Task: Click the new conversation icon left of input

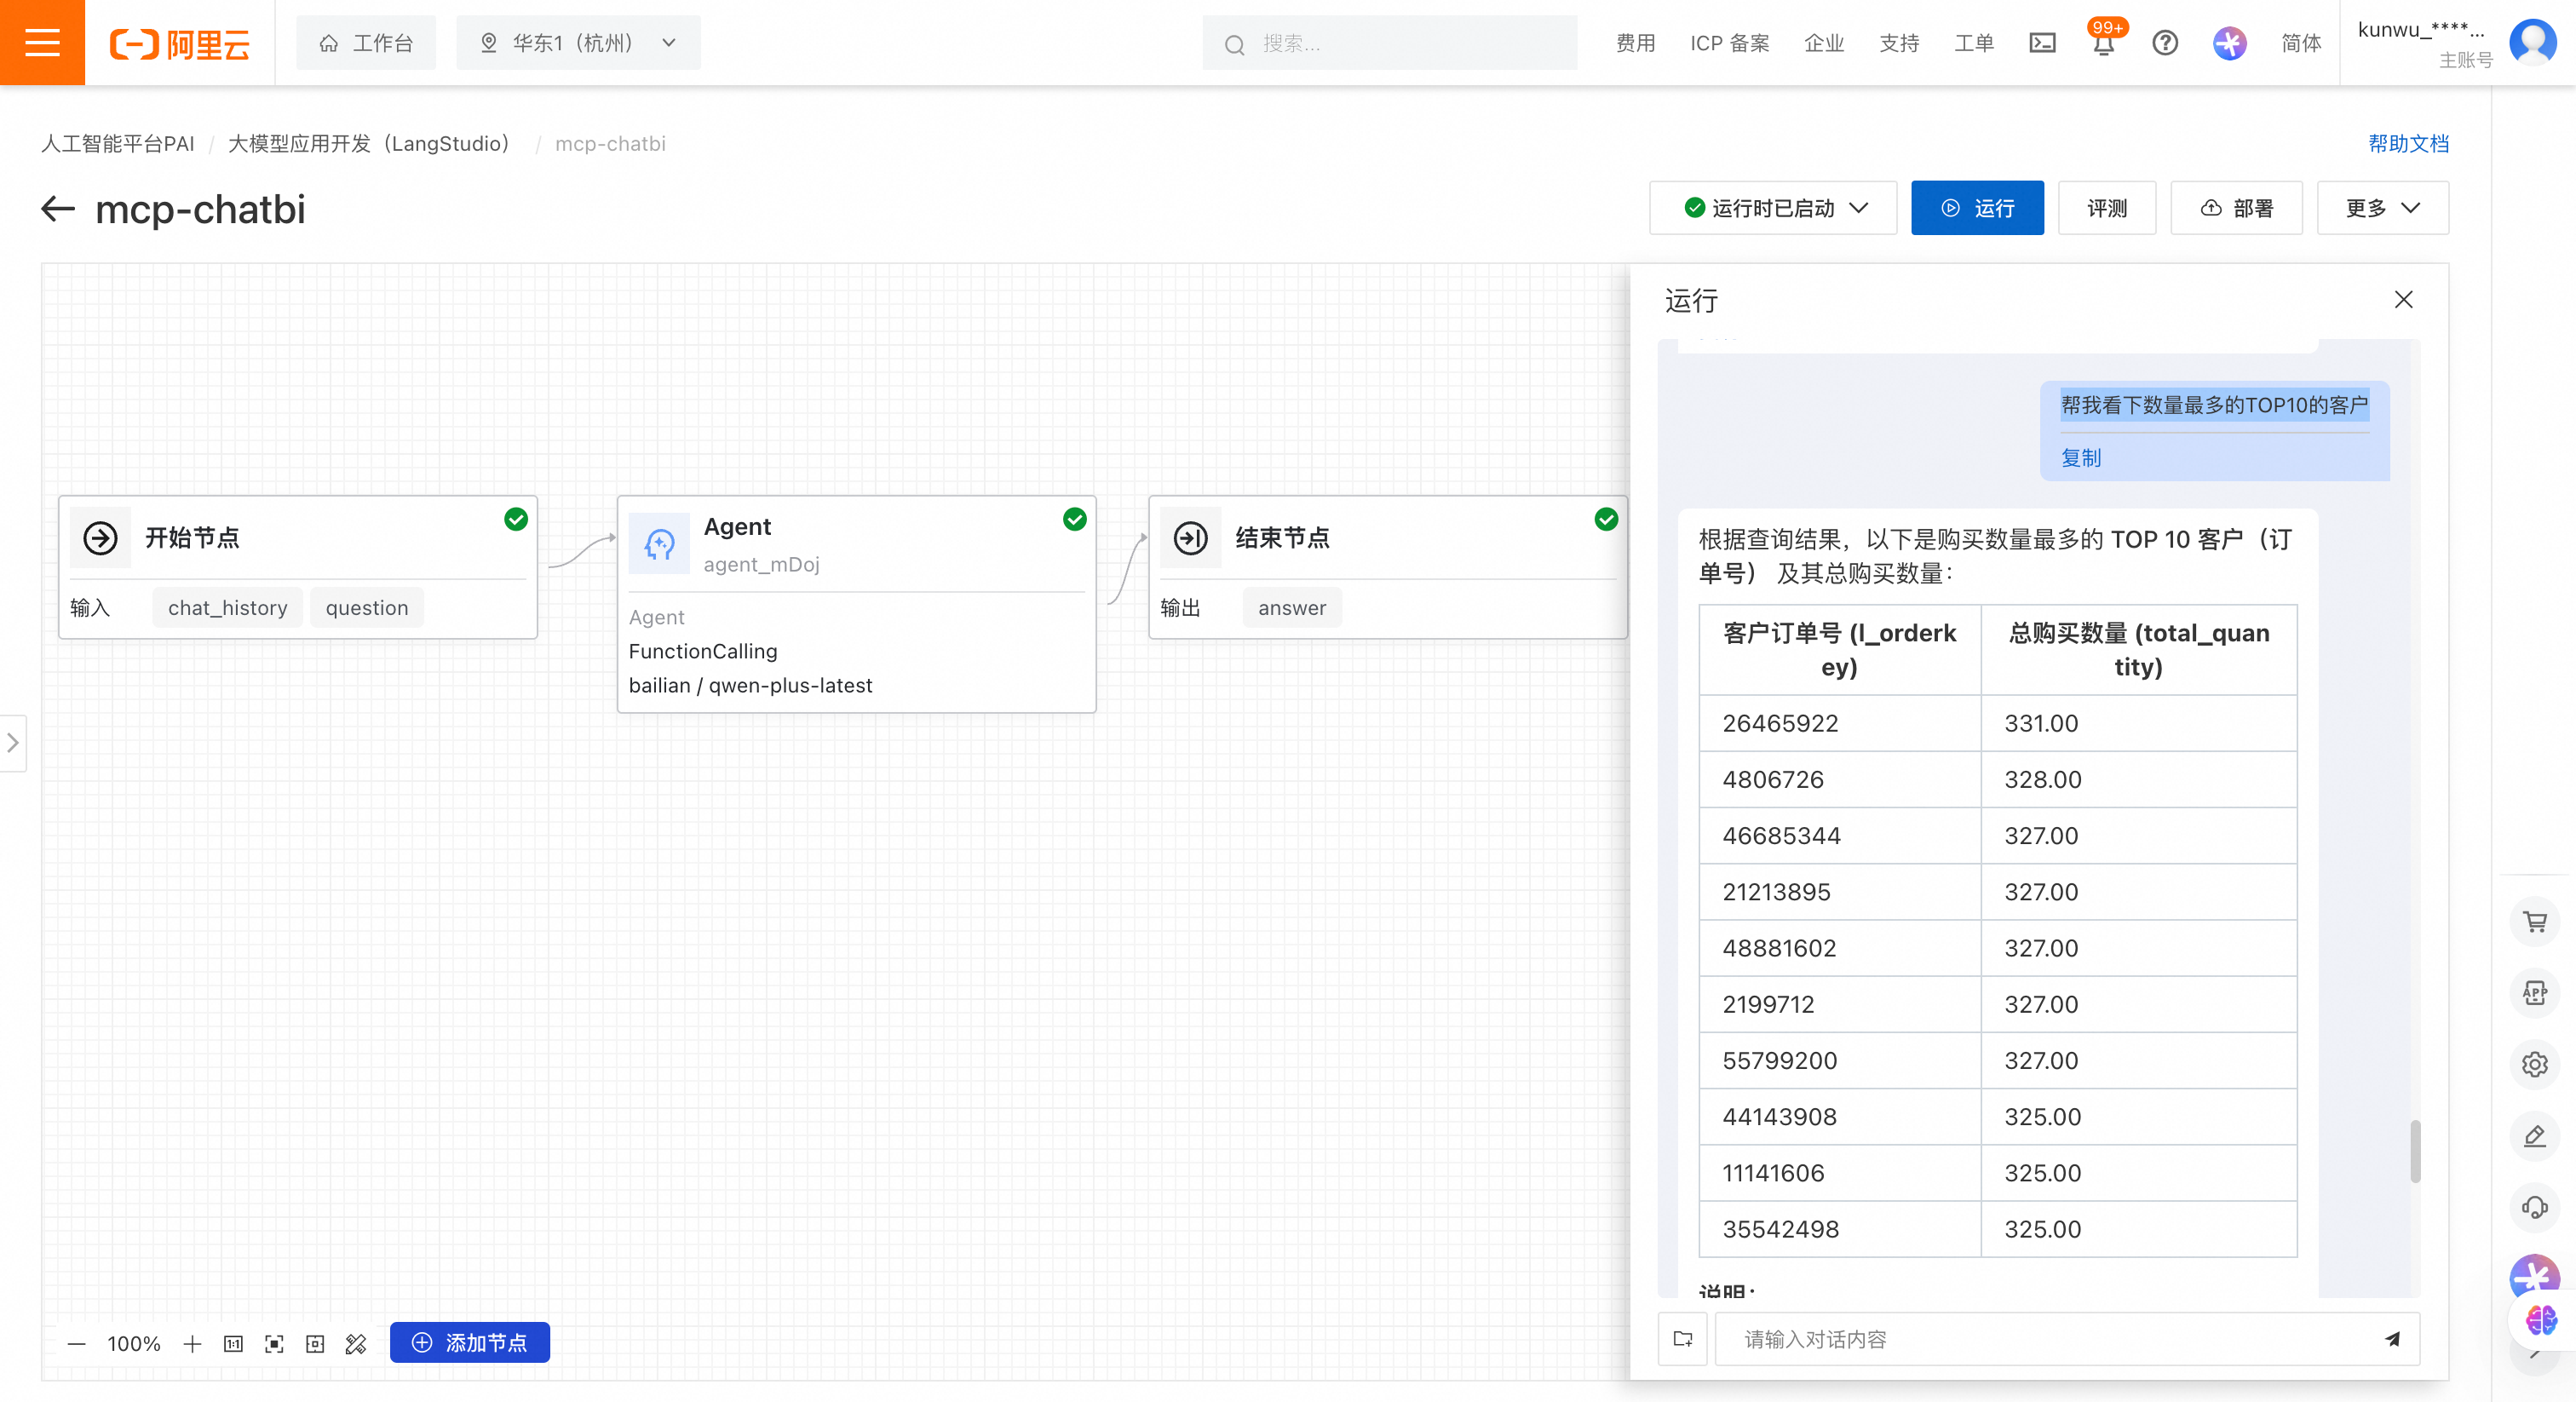Action: coord(1683,1339)
